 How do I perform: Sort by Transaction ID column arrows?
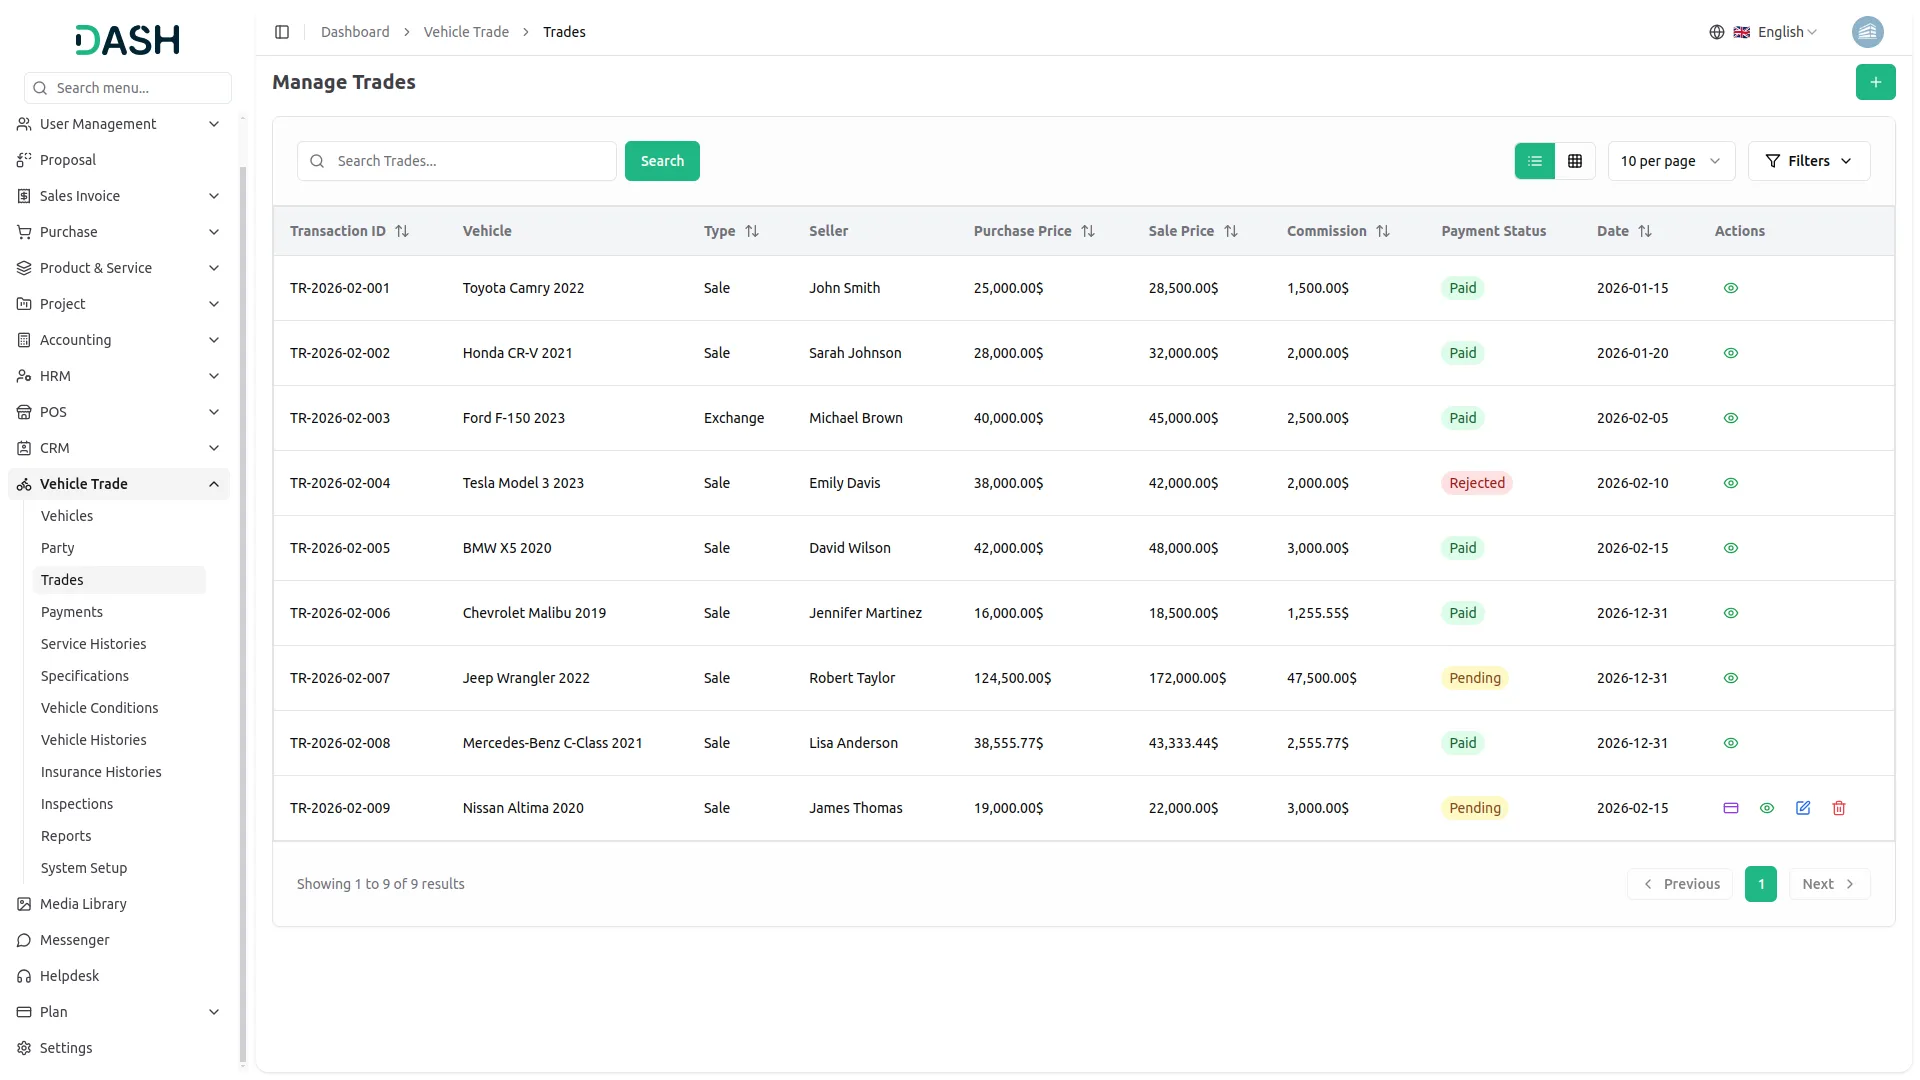coord(402,231)
